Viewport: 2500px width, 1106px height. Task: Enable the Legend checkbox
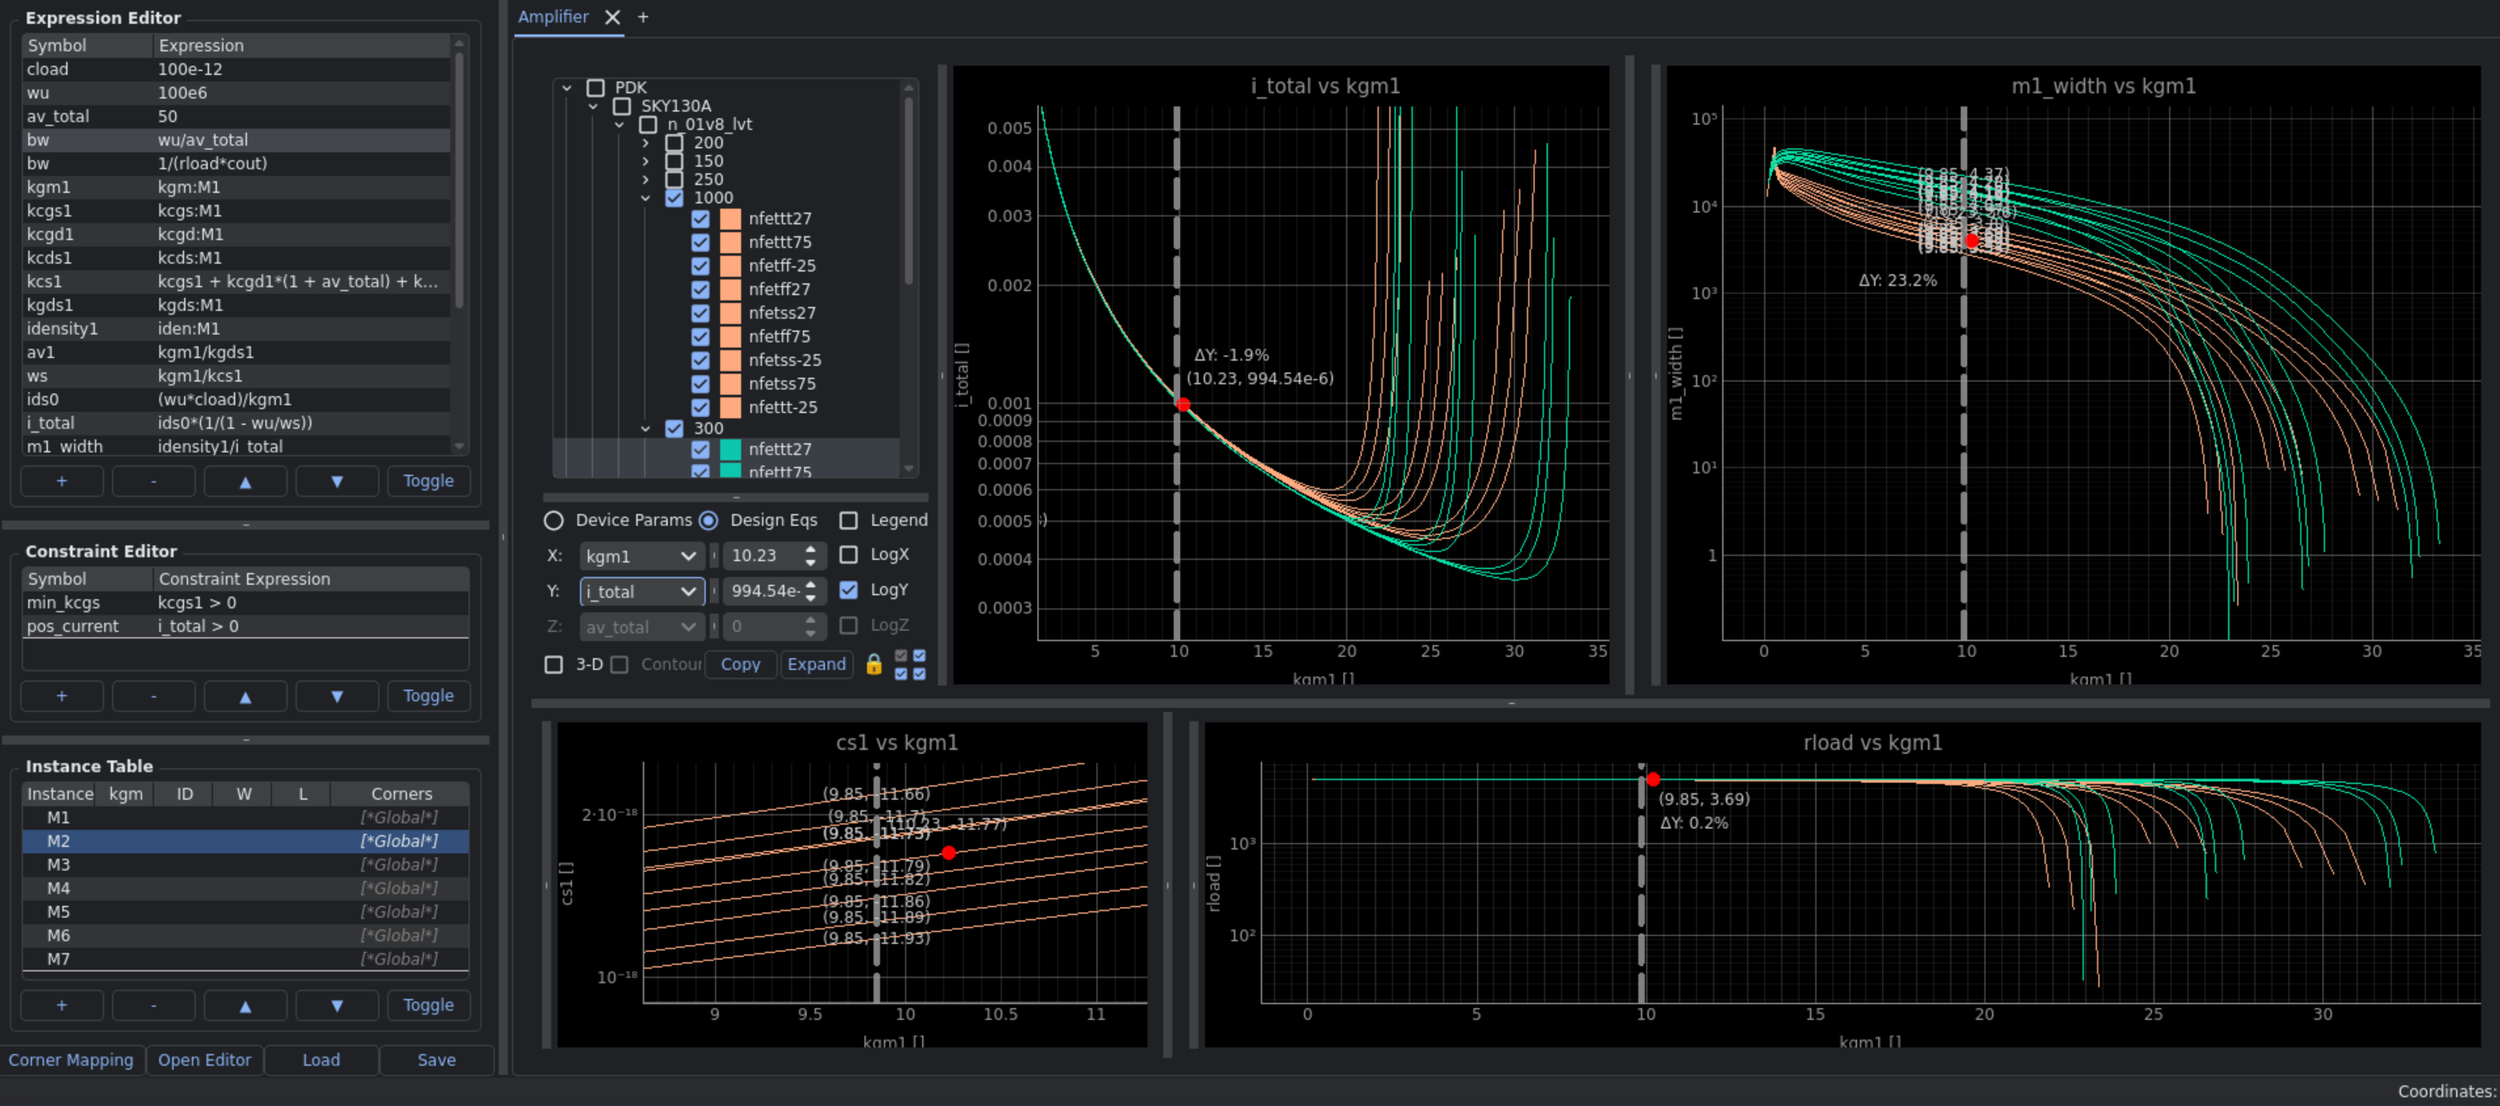tap(848, 520)
